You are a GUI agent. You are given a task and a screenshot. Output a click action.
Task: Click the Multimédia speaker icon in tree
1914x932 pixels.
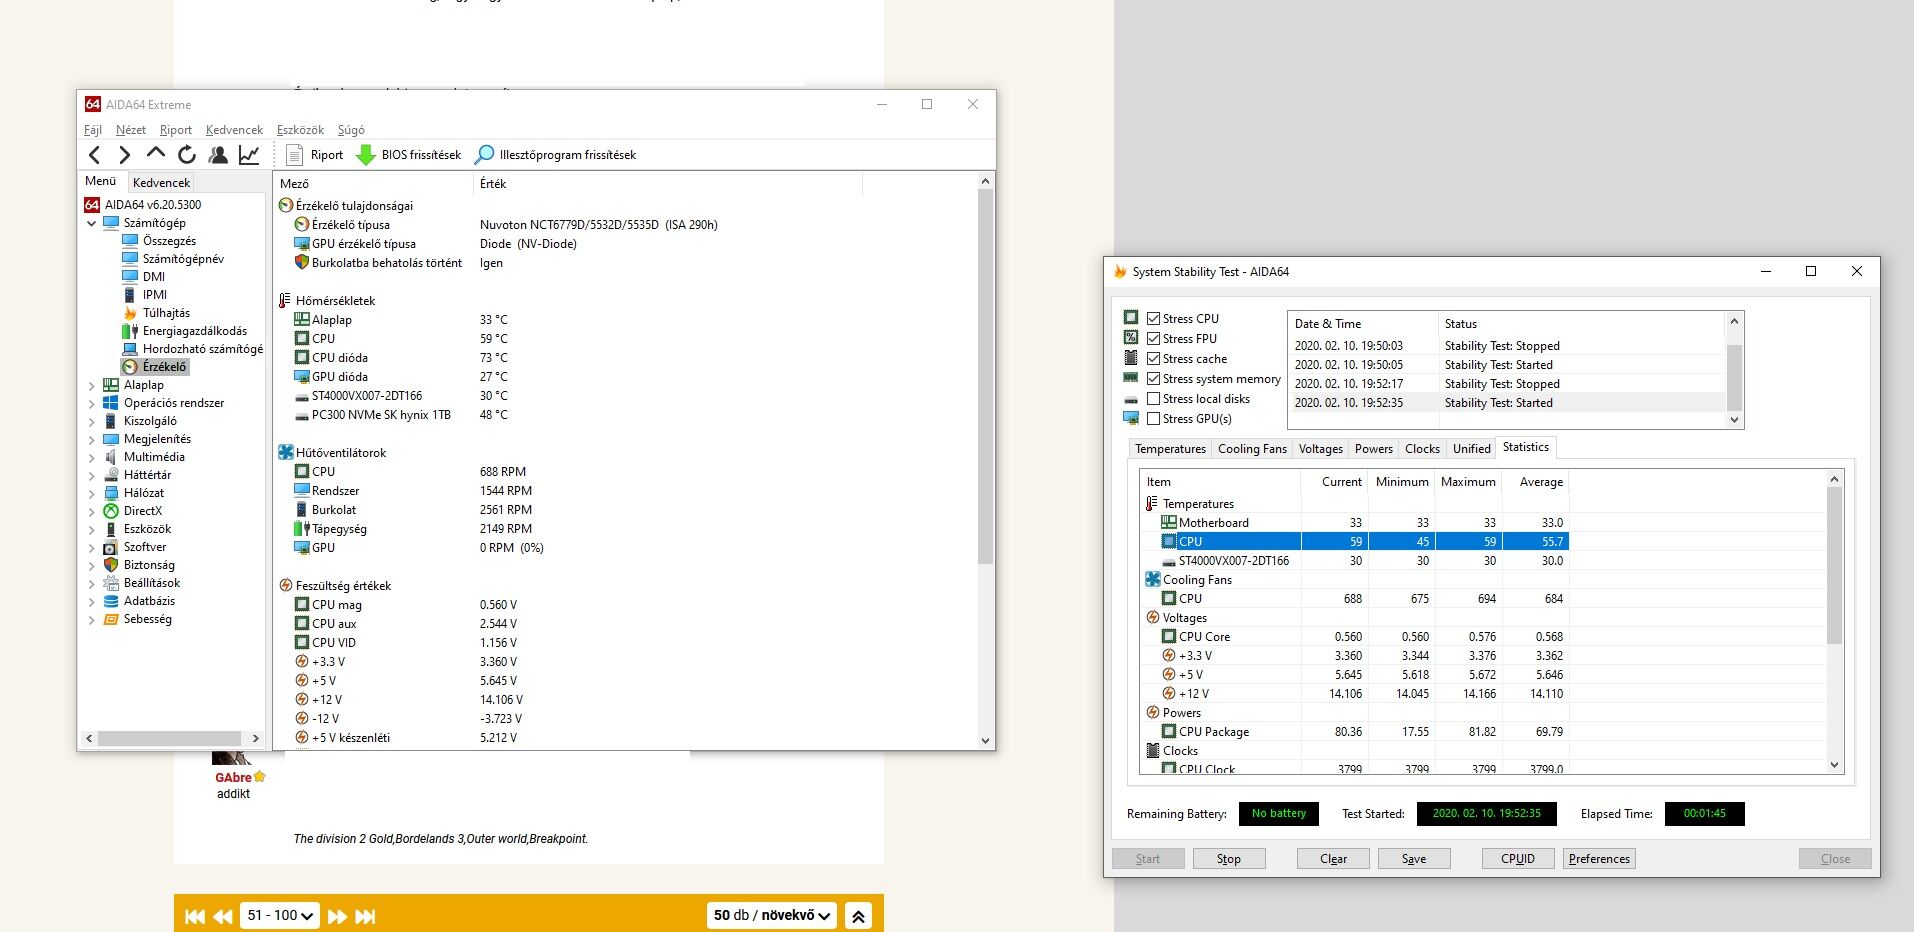111,457
